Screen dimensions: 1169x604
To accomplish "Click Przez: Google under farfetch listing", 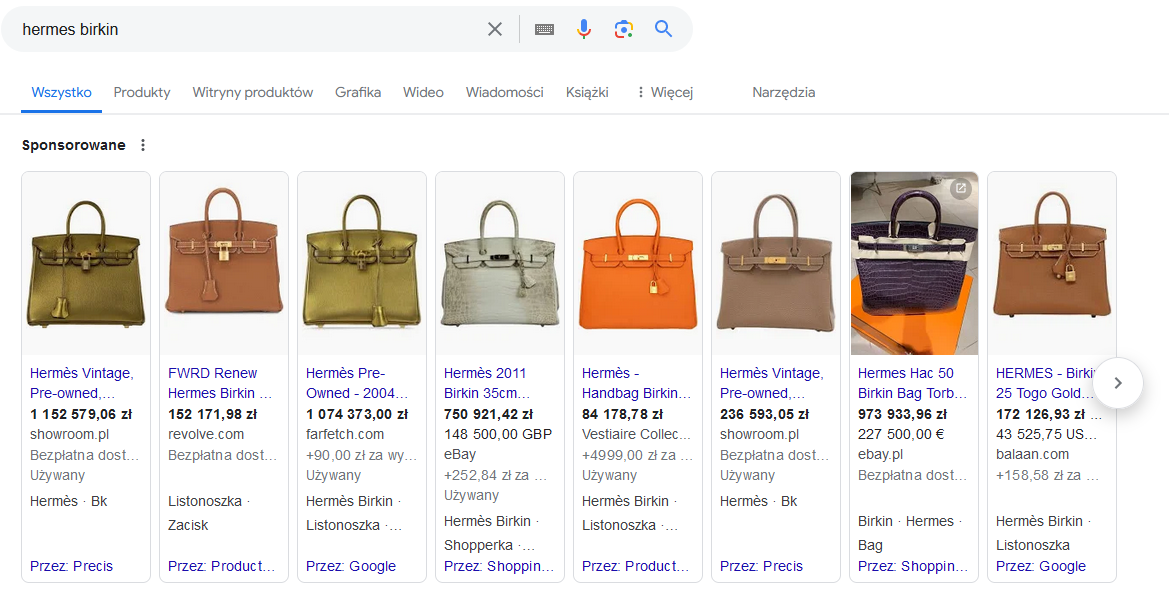I will pyautogui.click(x=351, y=566).
